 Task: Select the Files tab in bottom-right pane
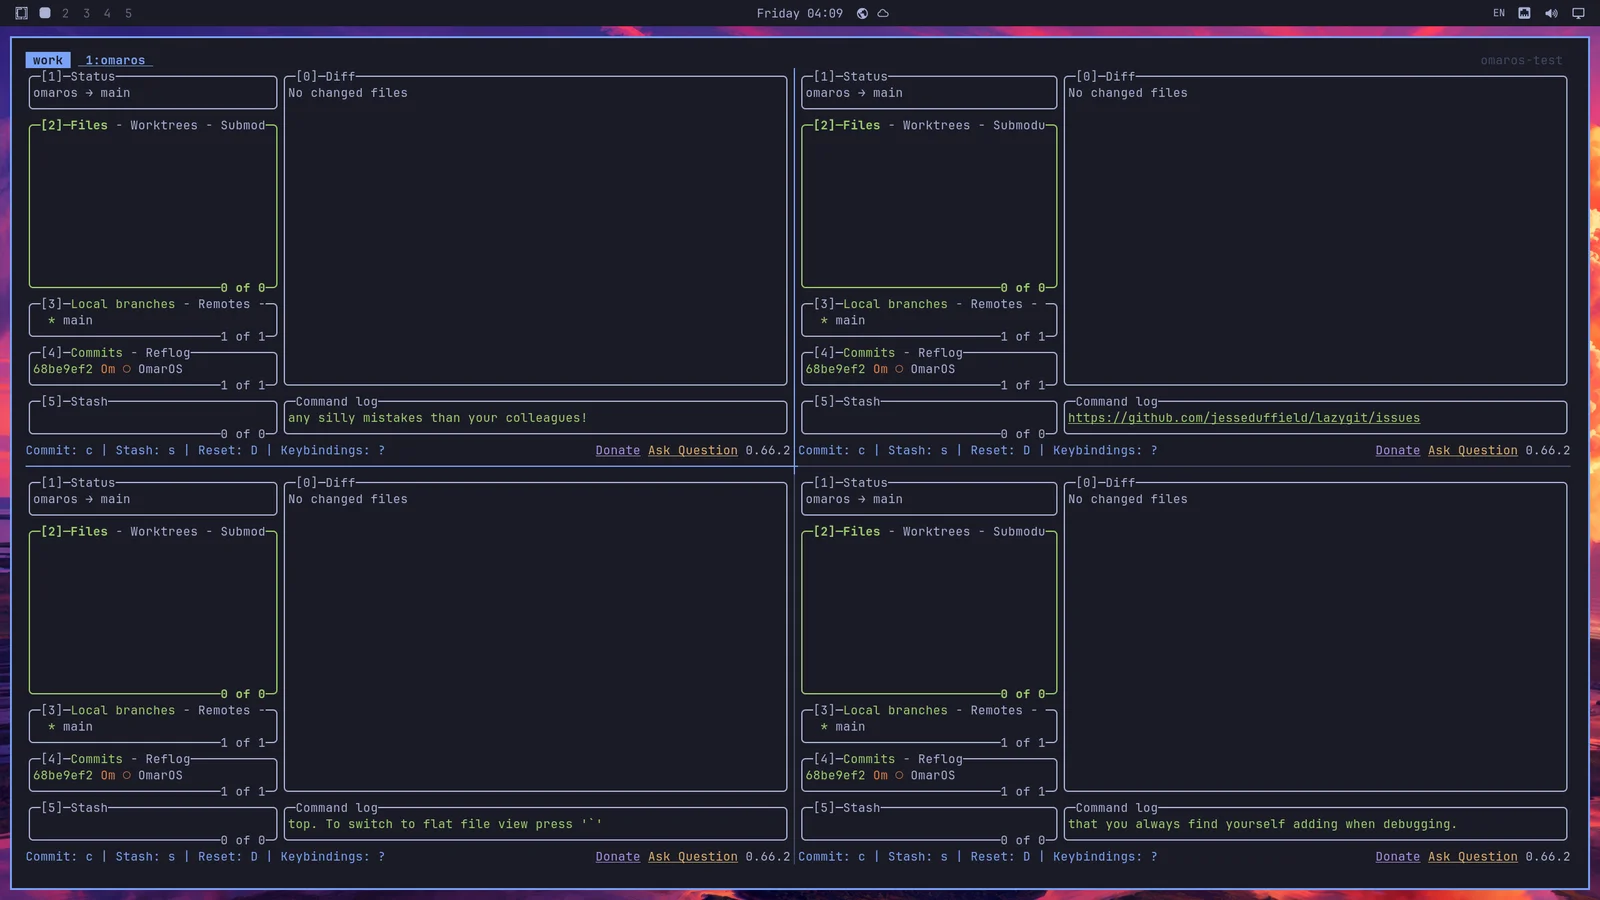(862, 531)
